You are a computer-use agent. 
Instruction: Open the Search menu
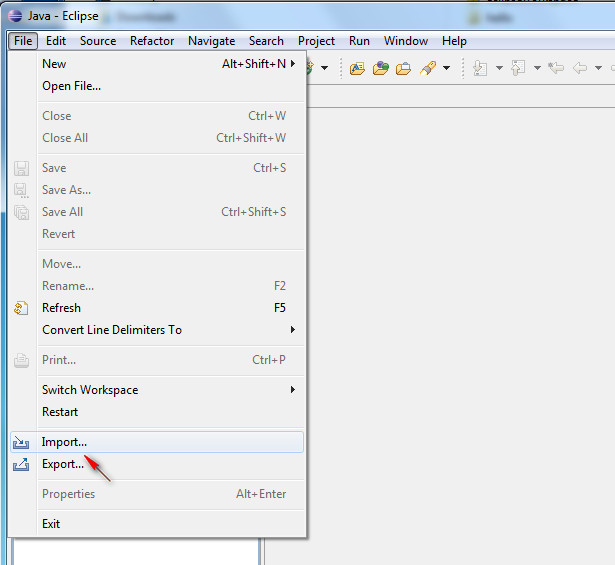266,41
